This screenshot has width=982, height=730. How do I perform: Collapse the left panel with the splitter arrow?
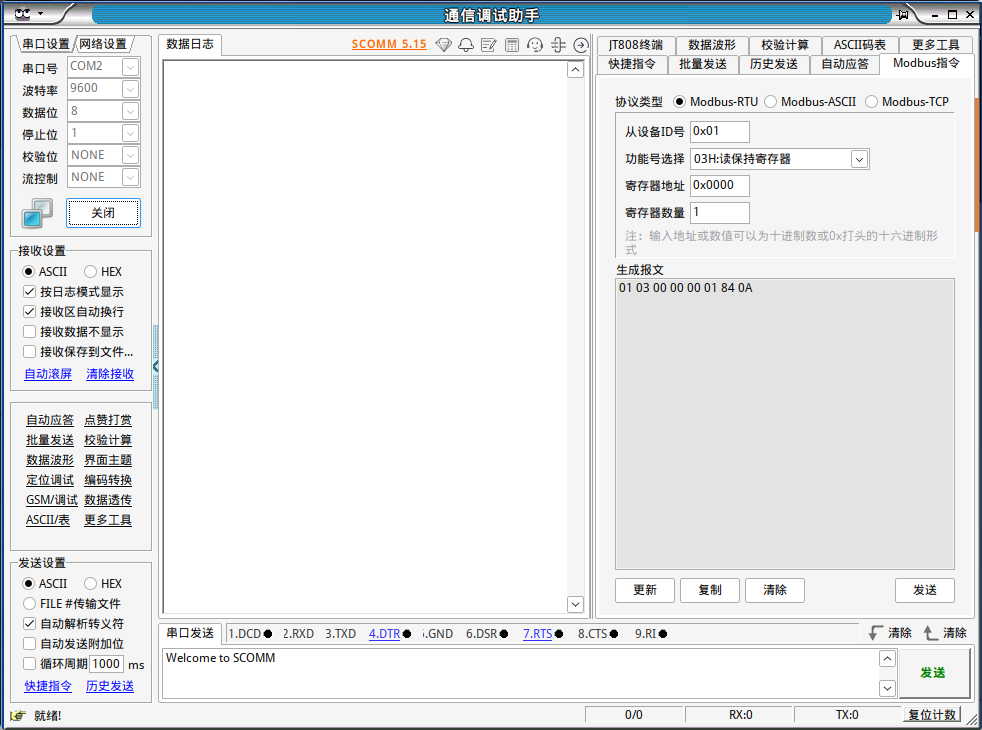pos(155,367)
